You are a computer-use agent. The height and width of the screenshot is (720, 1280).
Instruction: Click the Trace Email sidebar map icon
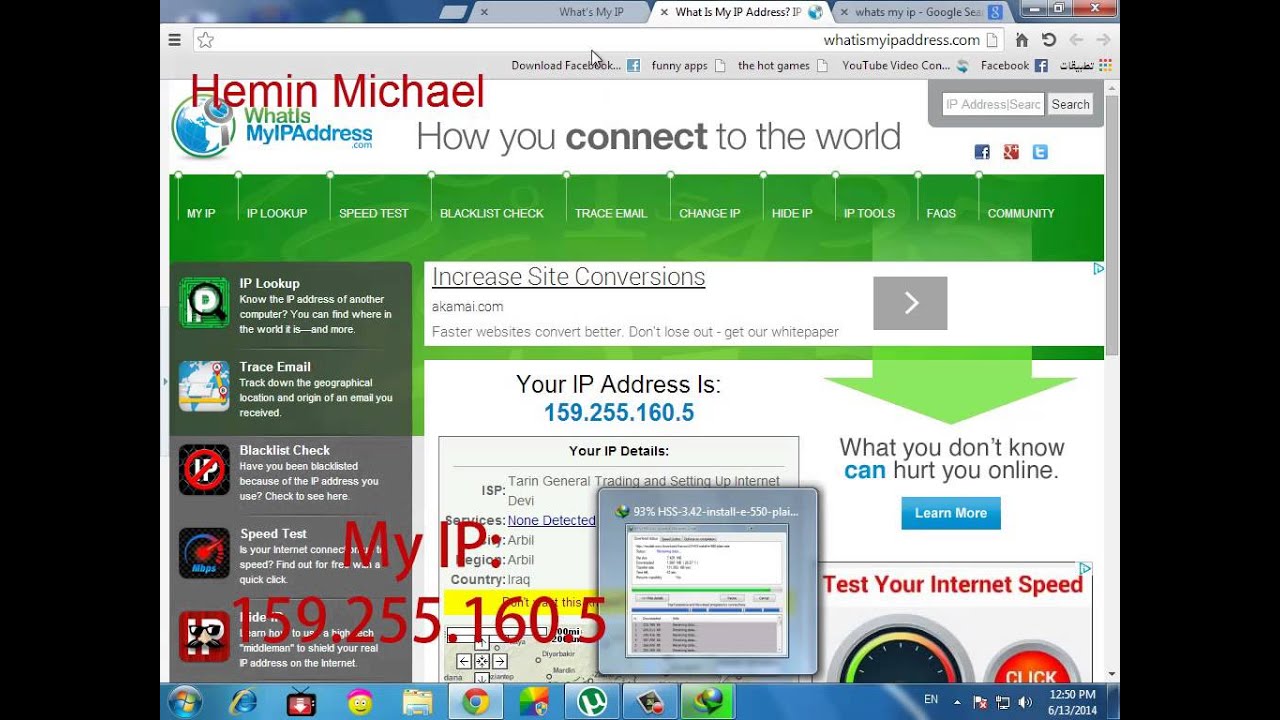coord(204,386)
